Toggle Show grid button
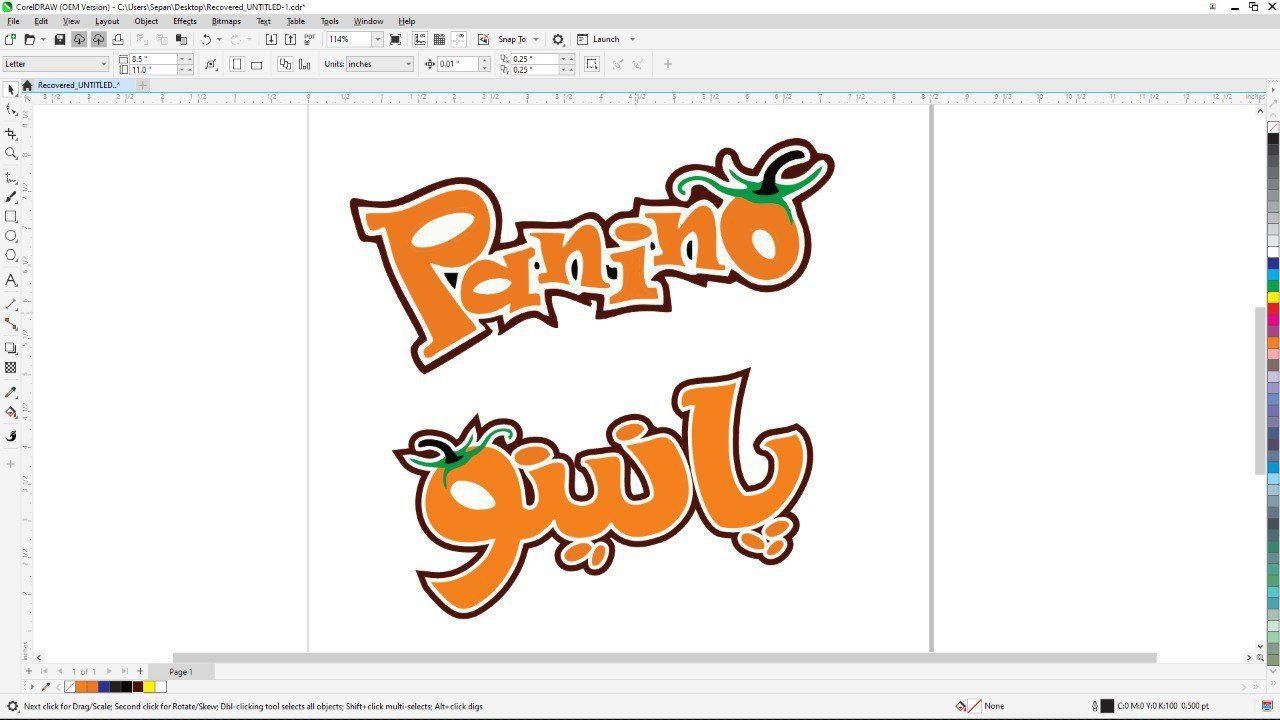Image resolution: width=1280 pixels, height=720 pixels. tap(439, 39)
